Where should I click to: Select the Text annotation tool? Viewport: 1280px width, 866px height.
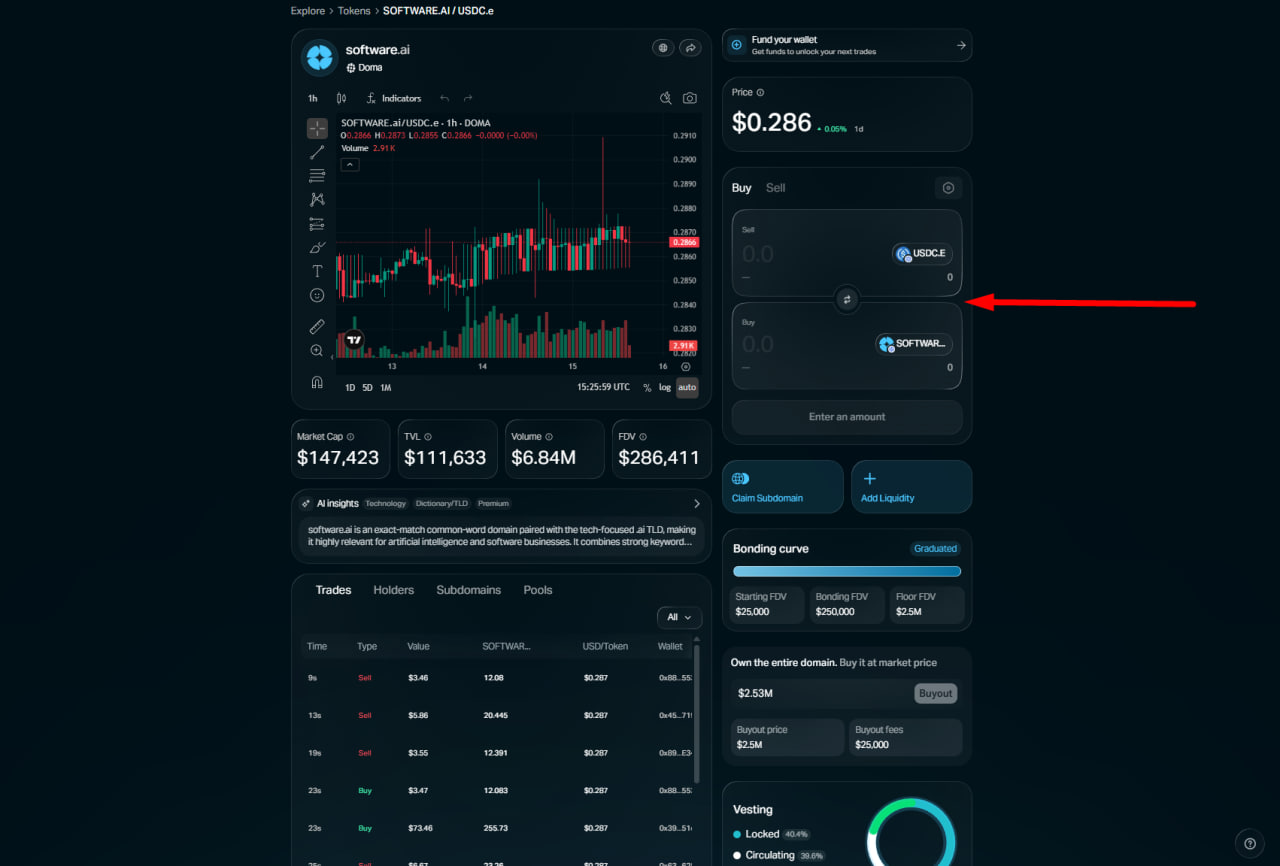pyautogui.click(x=317, y=271)
